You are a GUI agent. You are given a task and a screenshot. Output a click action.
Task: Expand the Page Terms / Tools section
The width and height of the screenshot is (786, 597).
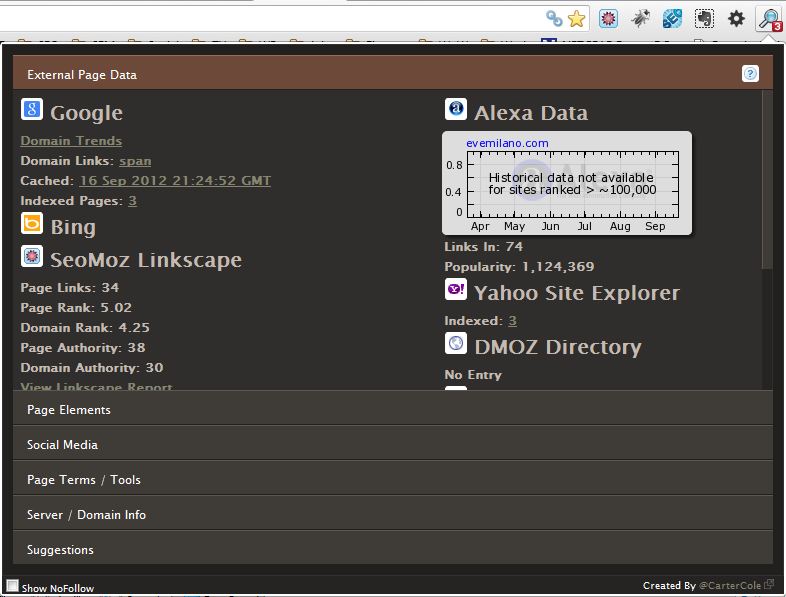(x=392, y=479)
